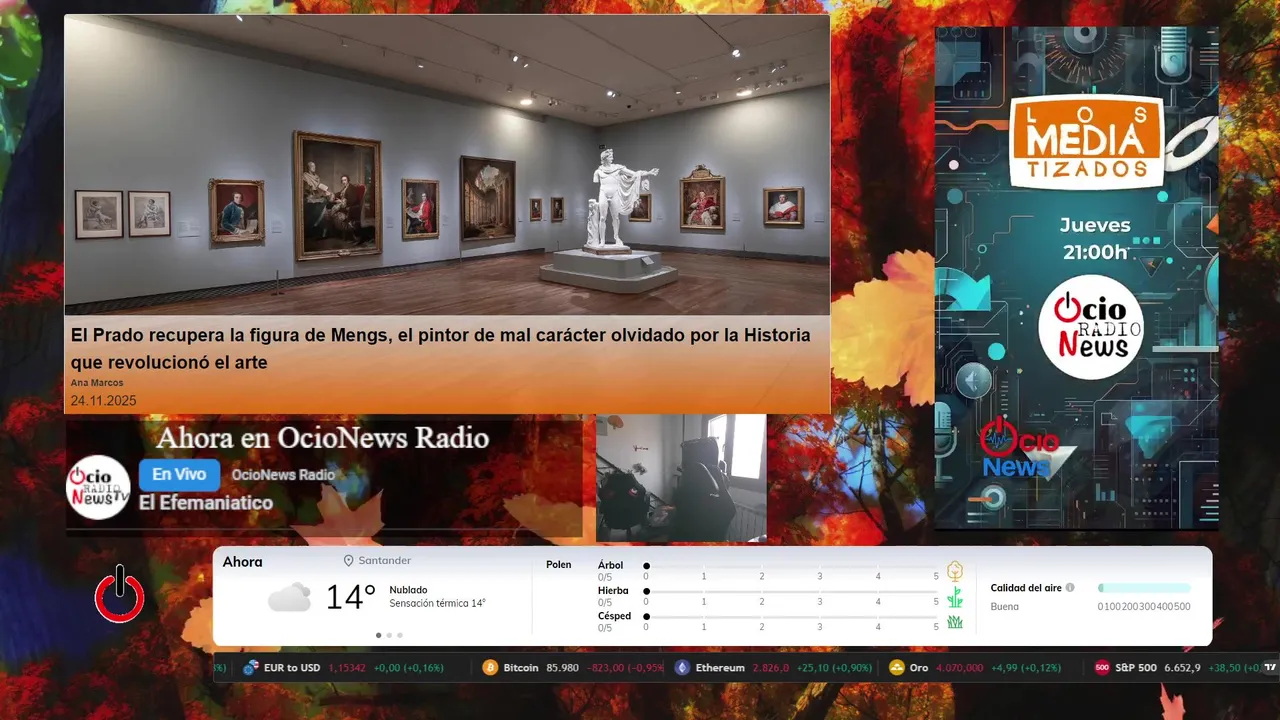Open the air quality info icon
This screenshot has height=720, width=1280.
pos(1070,588)
